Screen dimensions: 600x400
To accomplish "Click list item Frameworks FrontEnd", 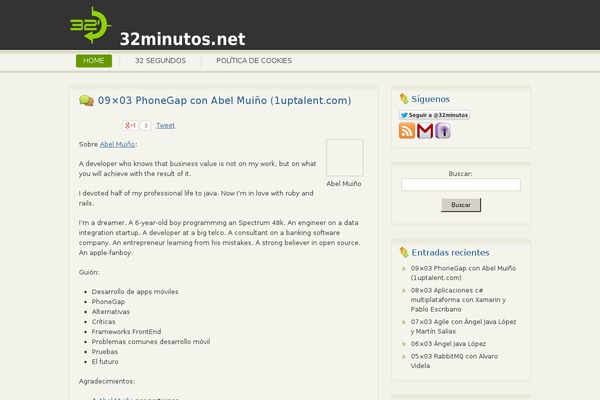I will (x=126, y=331).
